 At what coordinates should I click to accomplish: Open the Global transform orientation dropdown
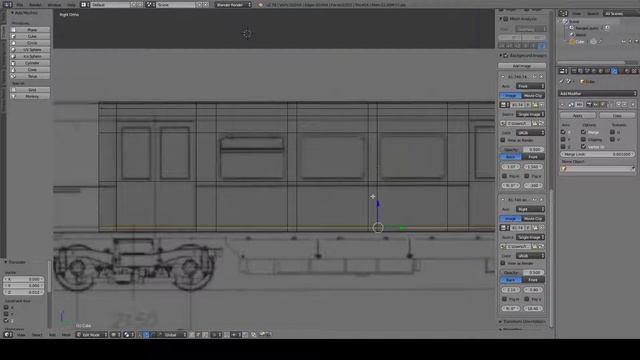click(x=176, y=335)
